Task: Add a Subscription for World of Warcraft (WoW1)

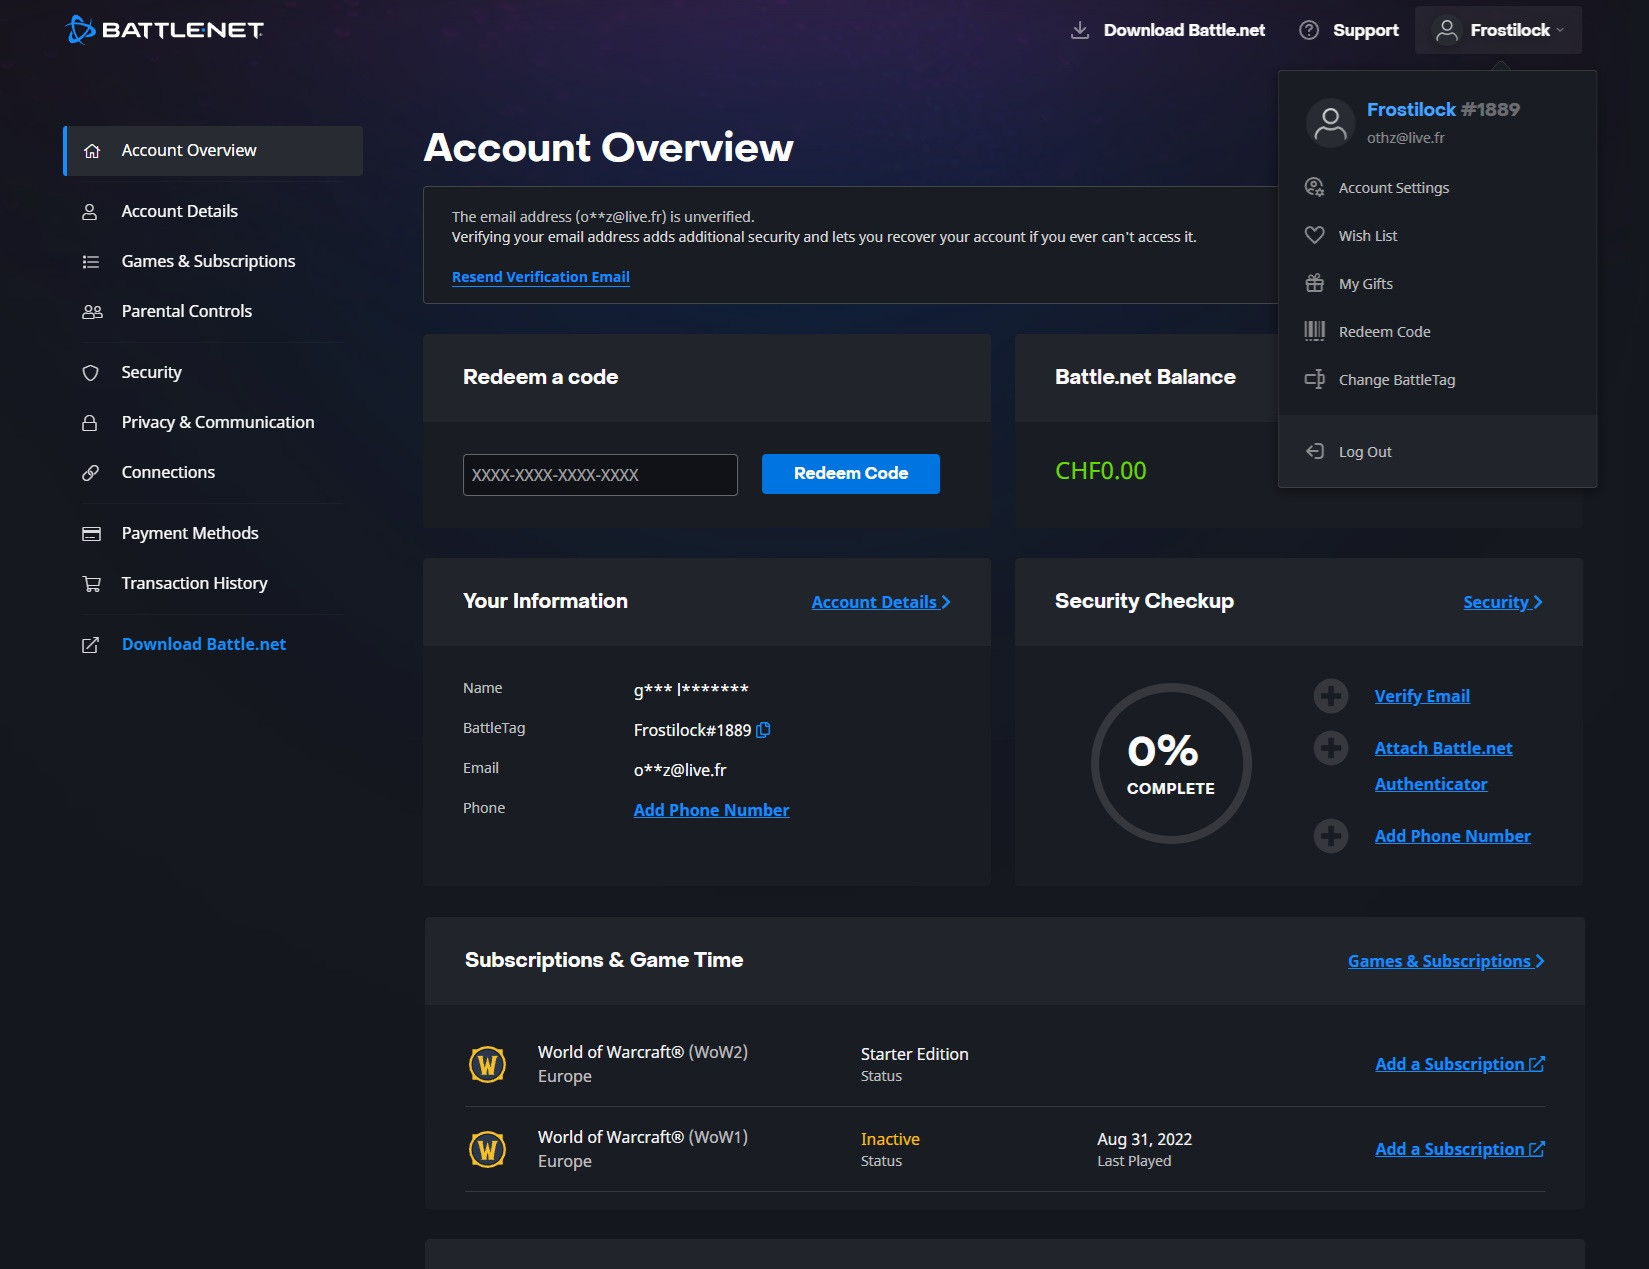Action: [1460, 1149]
